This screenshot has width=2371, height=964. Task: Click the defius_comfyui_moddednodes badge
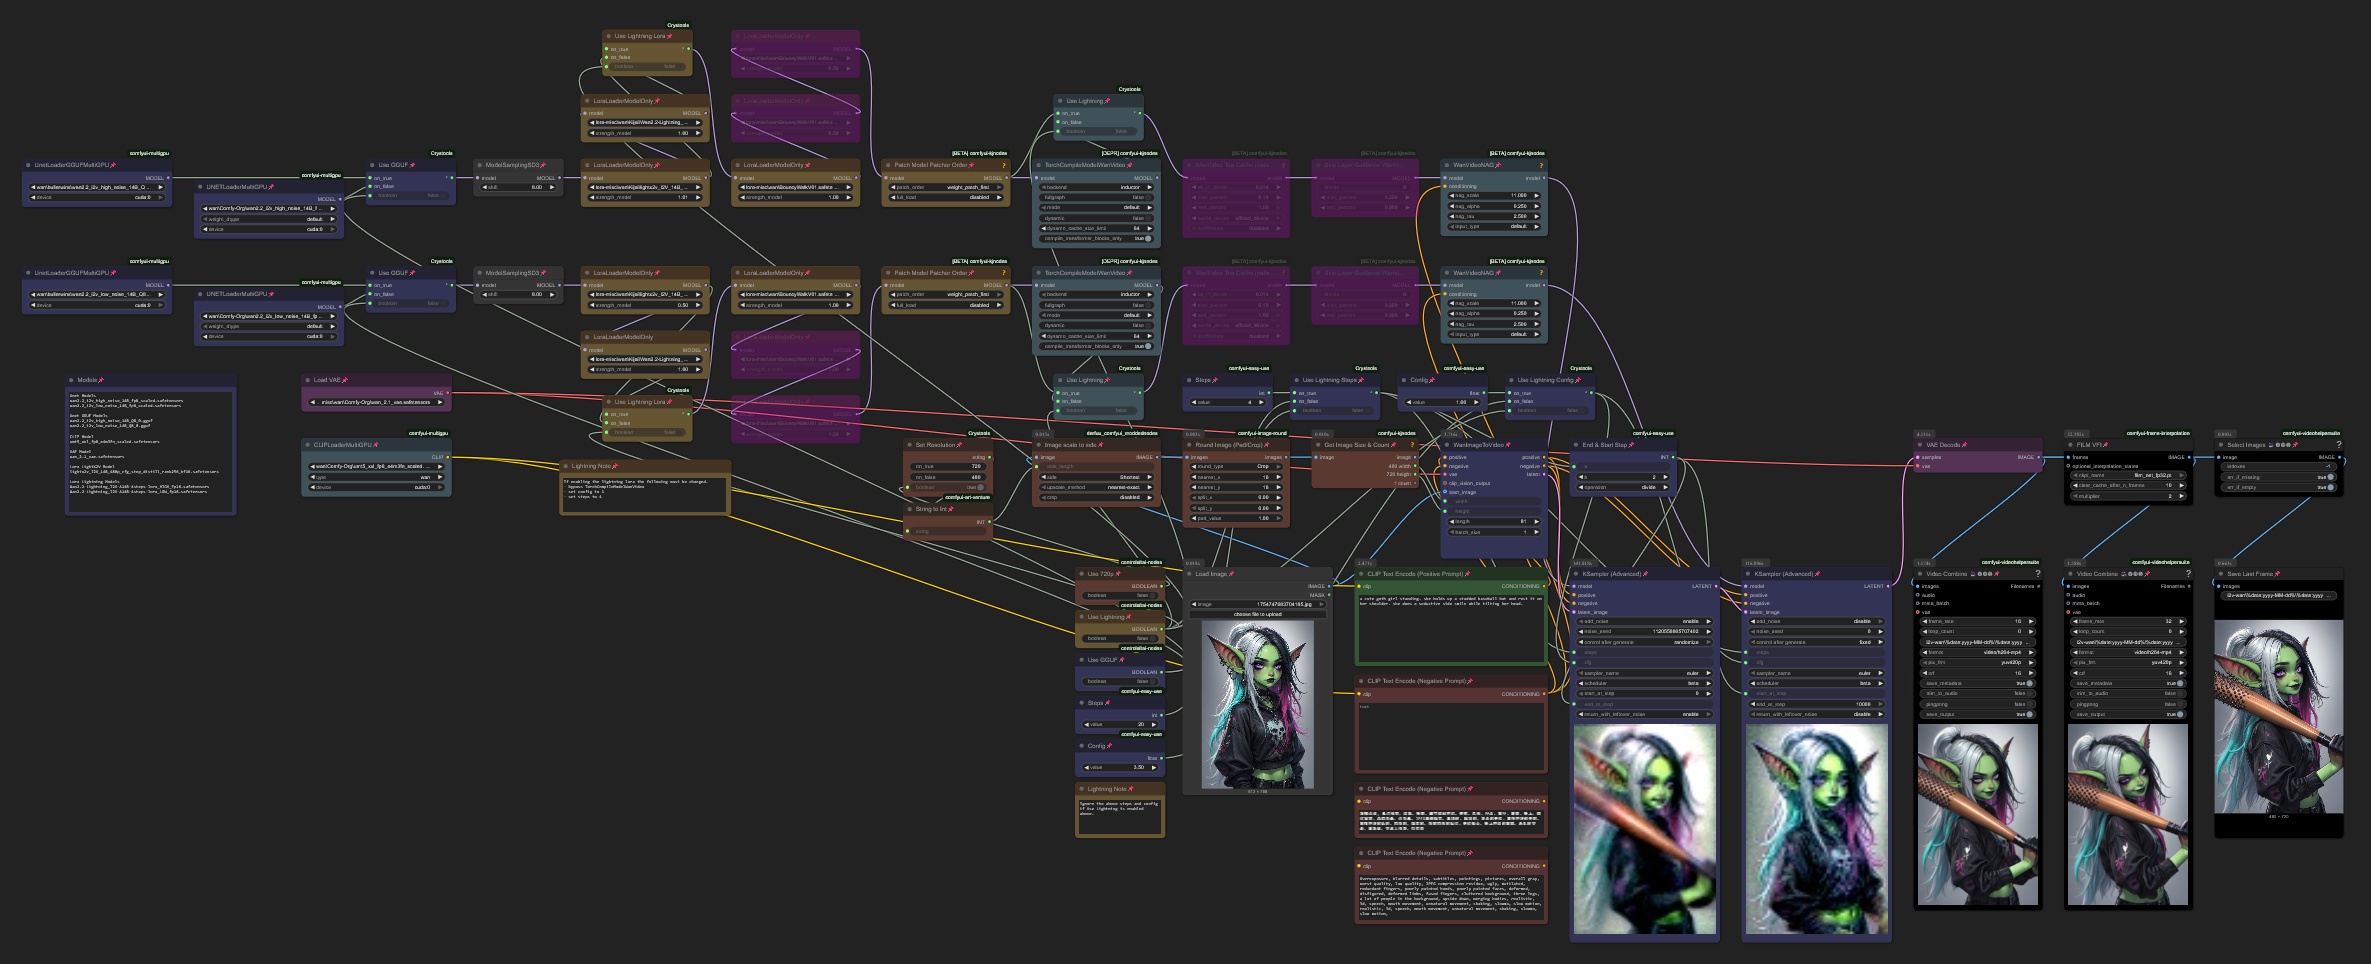point(1122,433)
